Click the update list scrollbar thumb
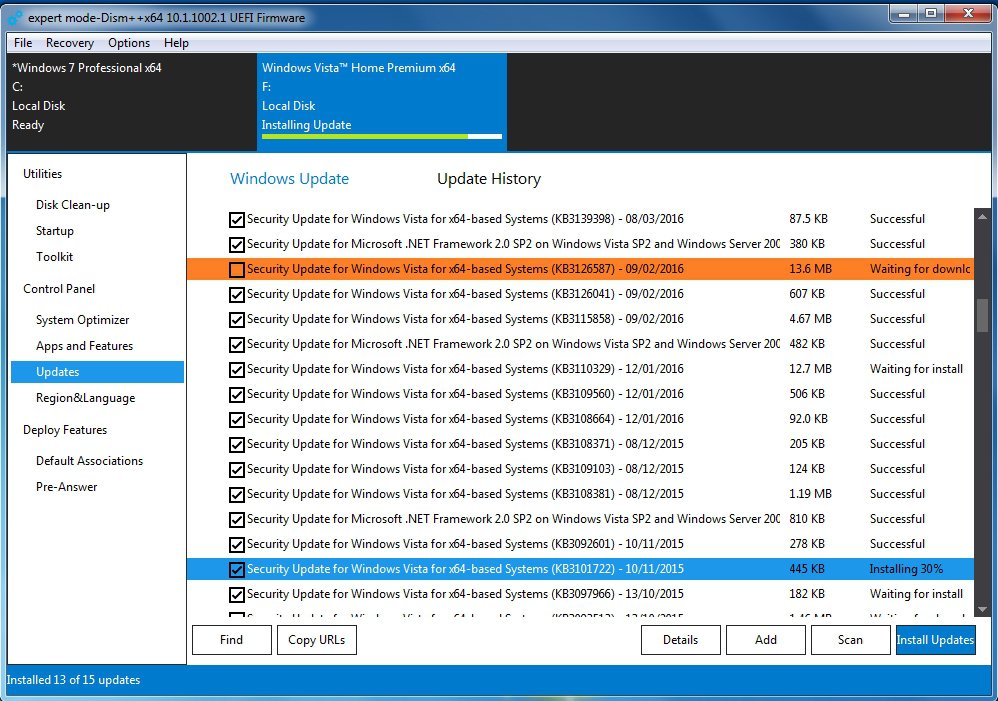The image size is (998, 701). [982, 316]
